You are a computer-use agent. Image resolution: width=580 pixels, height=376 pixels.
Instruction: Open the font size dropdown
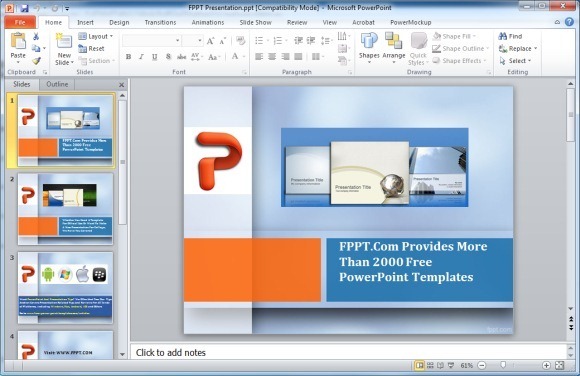click(200, 40)
